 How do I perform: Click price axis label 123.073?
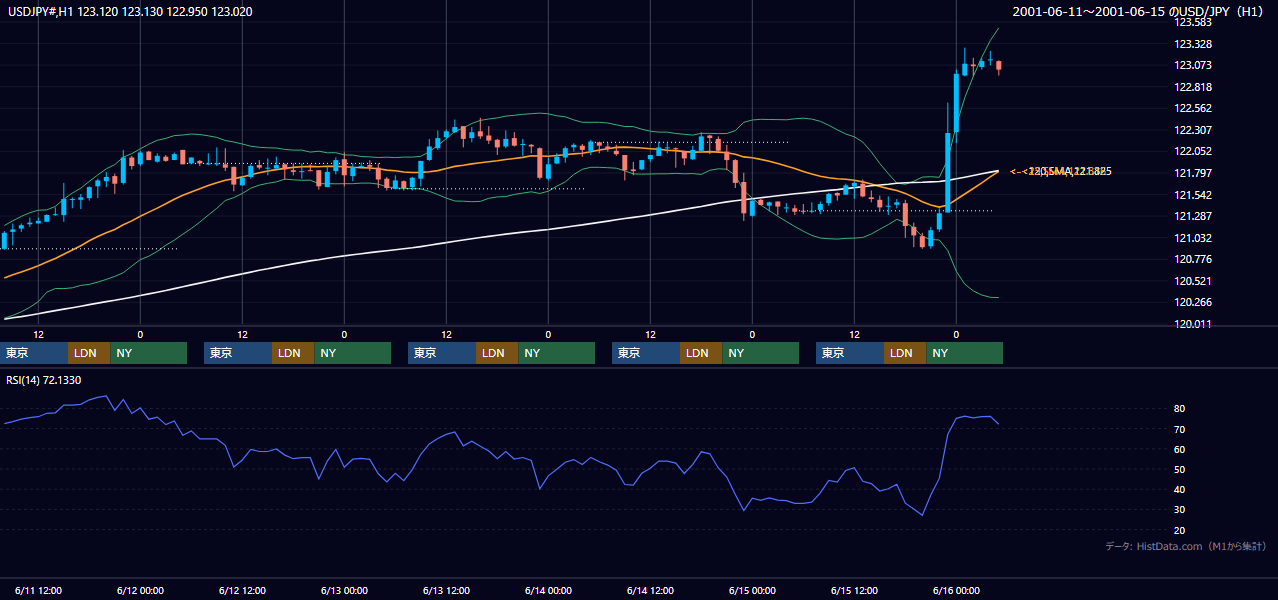1193,65
